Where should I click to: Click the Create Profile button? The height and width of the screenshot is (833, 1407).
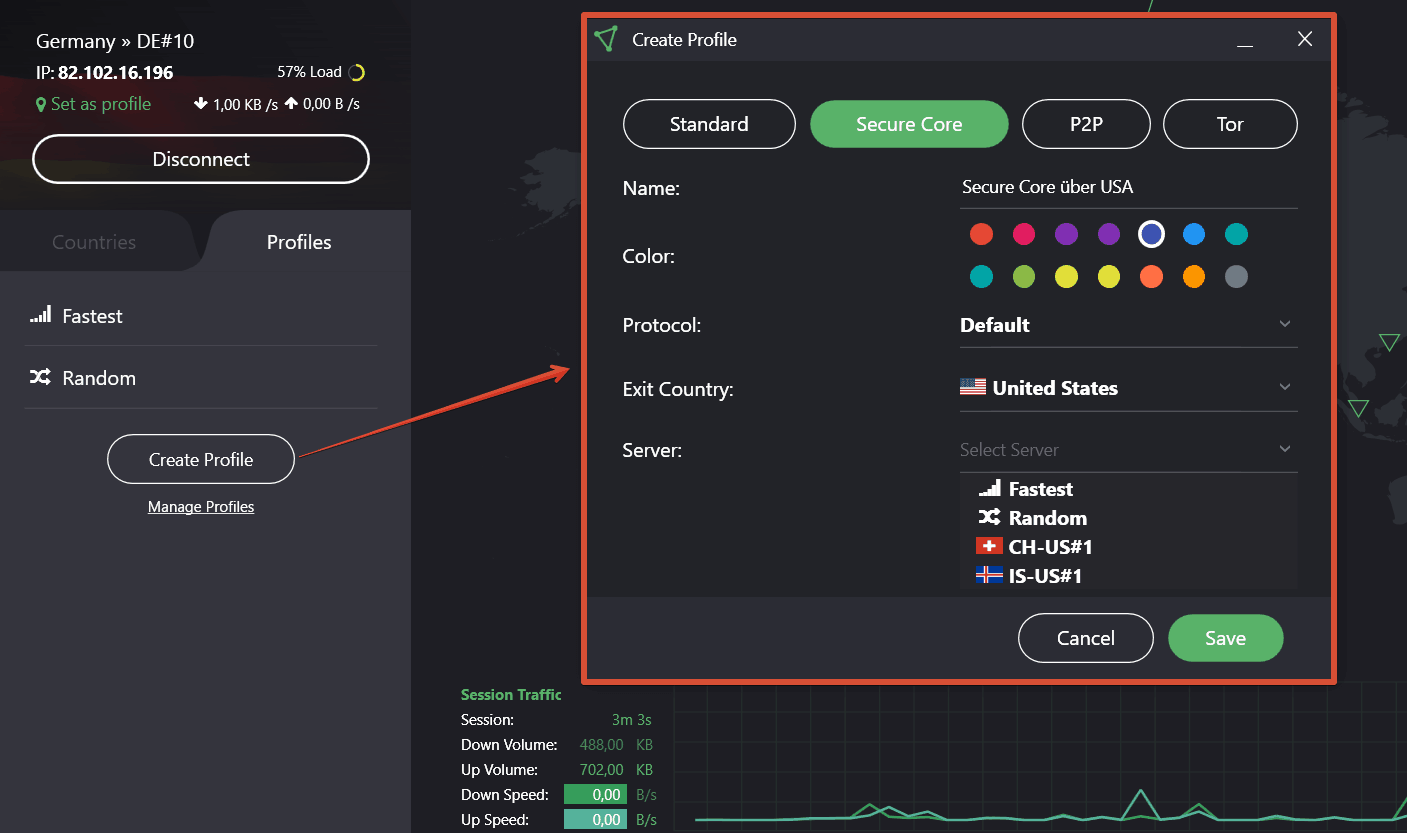pyautogui.click(x=201, y=460)
